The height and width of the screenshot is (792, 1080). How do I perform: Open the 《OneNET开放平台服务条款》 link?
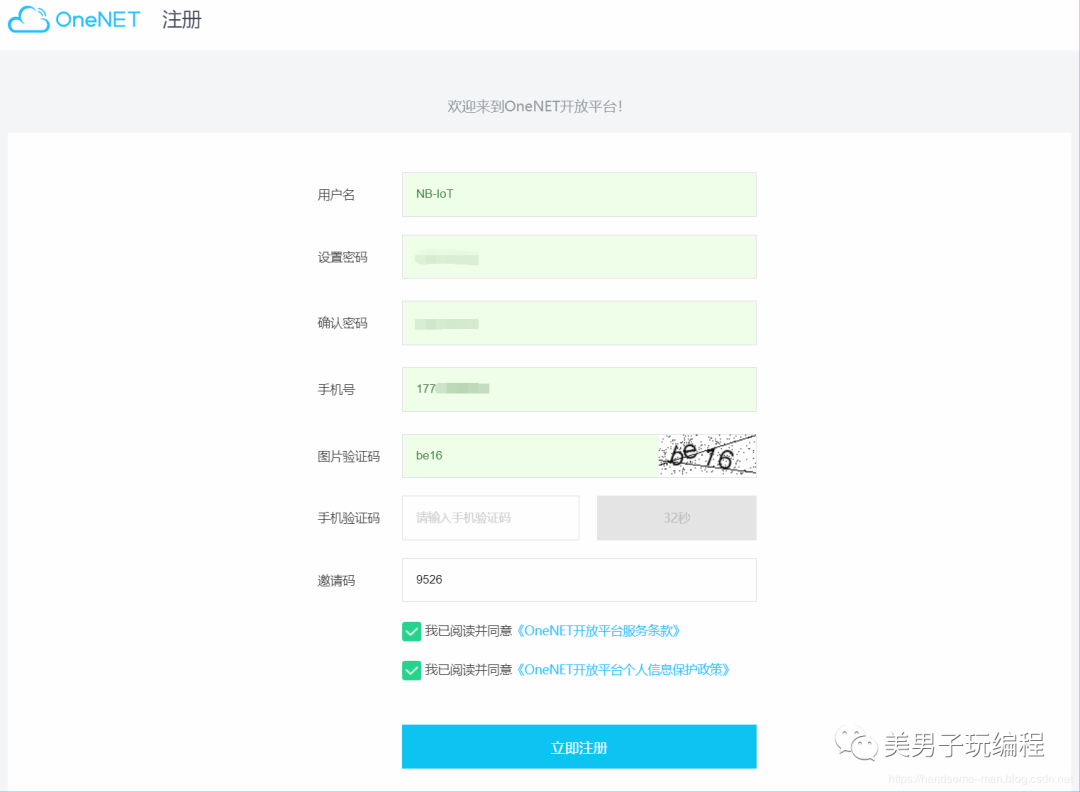[600, 631]
